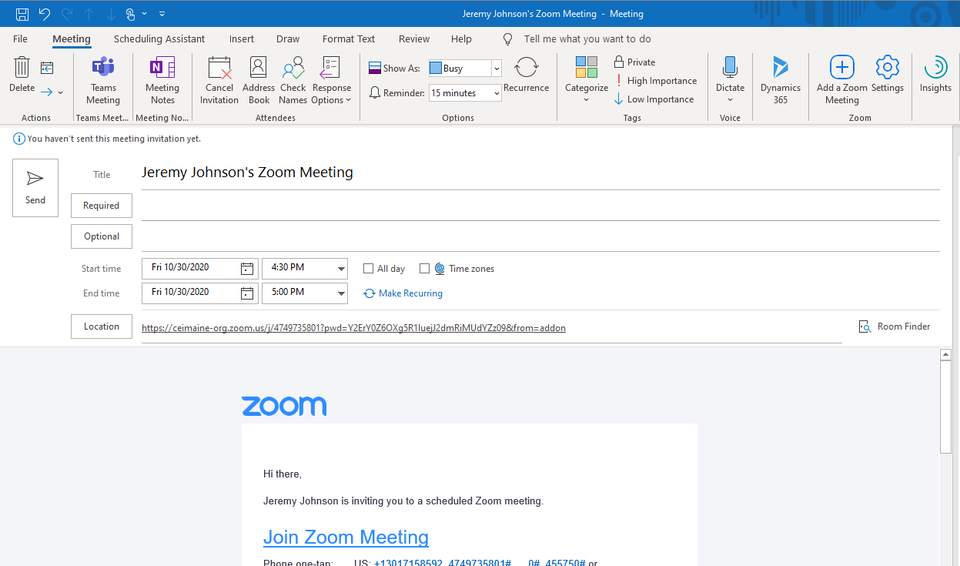Open the Categorize color menu
Image resolution: width=960 pixels, height=566 pixels.
click(x=587, y=79)
